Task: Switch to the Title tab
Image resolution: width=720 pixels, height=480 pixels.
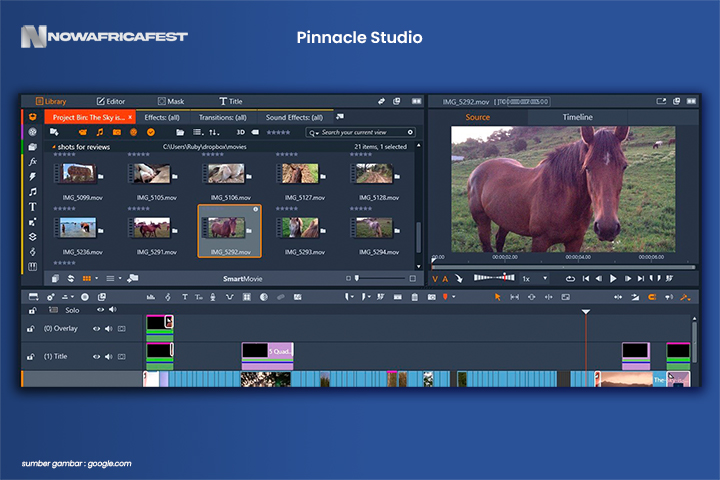Action: 231,102
